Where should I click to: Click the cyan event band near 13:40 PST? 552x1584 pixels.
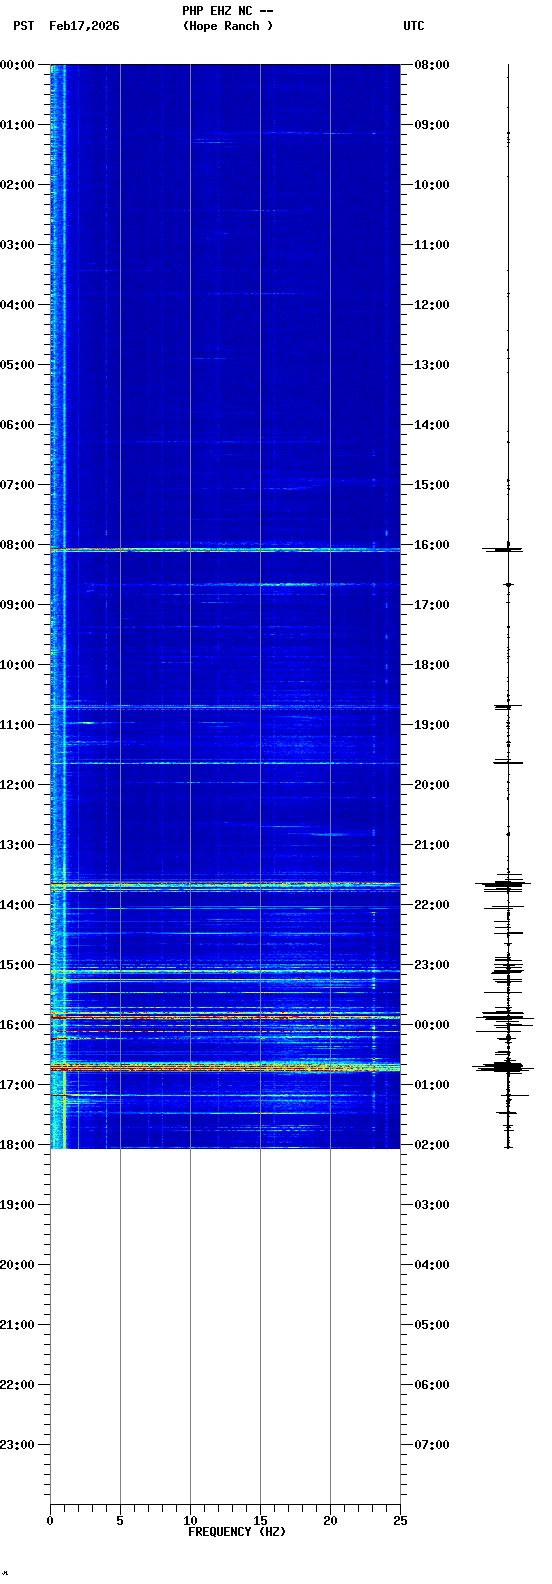[x=225, y=885]
